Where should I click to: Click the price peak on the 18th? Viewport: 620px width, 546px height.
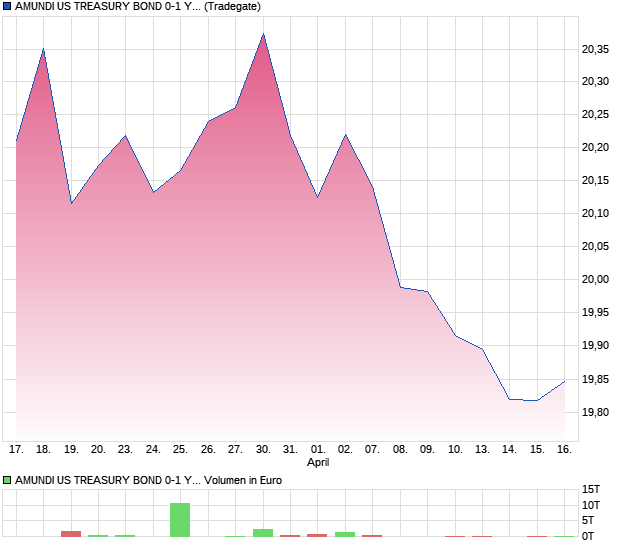tap(43, 49)
